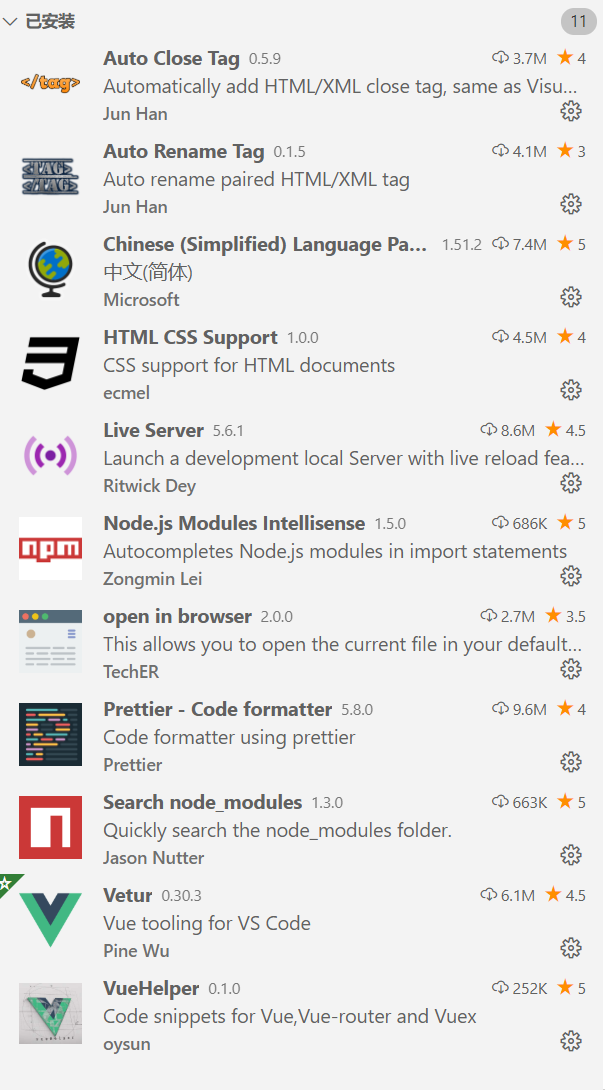Viewport: 605px width, 1090px height.
Task: Select the Auto Close Tag title
Action: [x=171, y=58]
